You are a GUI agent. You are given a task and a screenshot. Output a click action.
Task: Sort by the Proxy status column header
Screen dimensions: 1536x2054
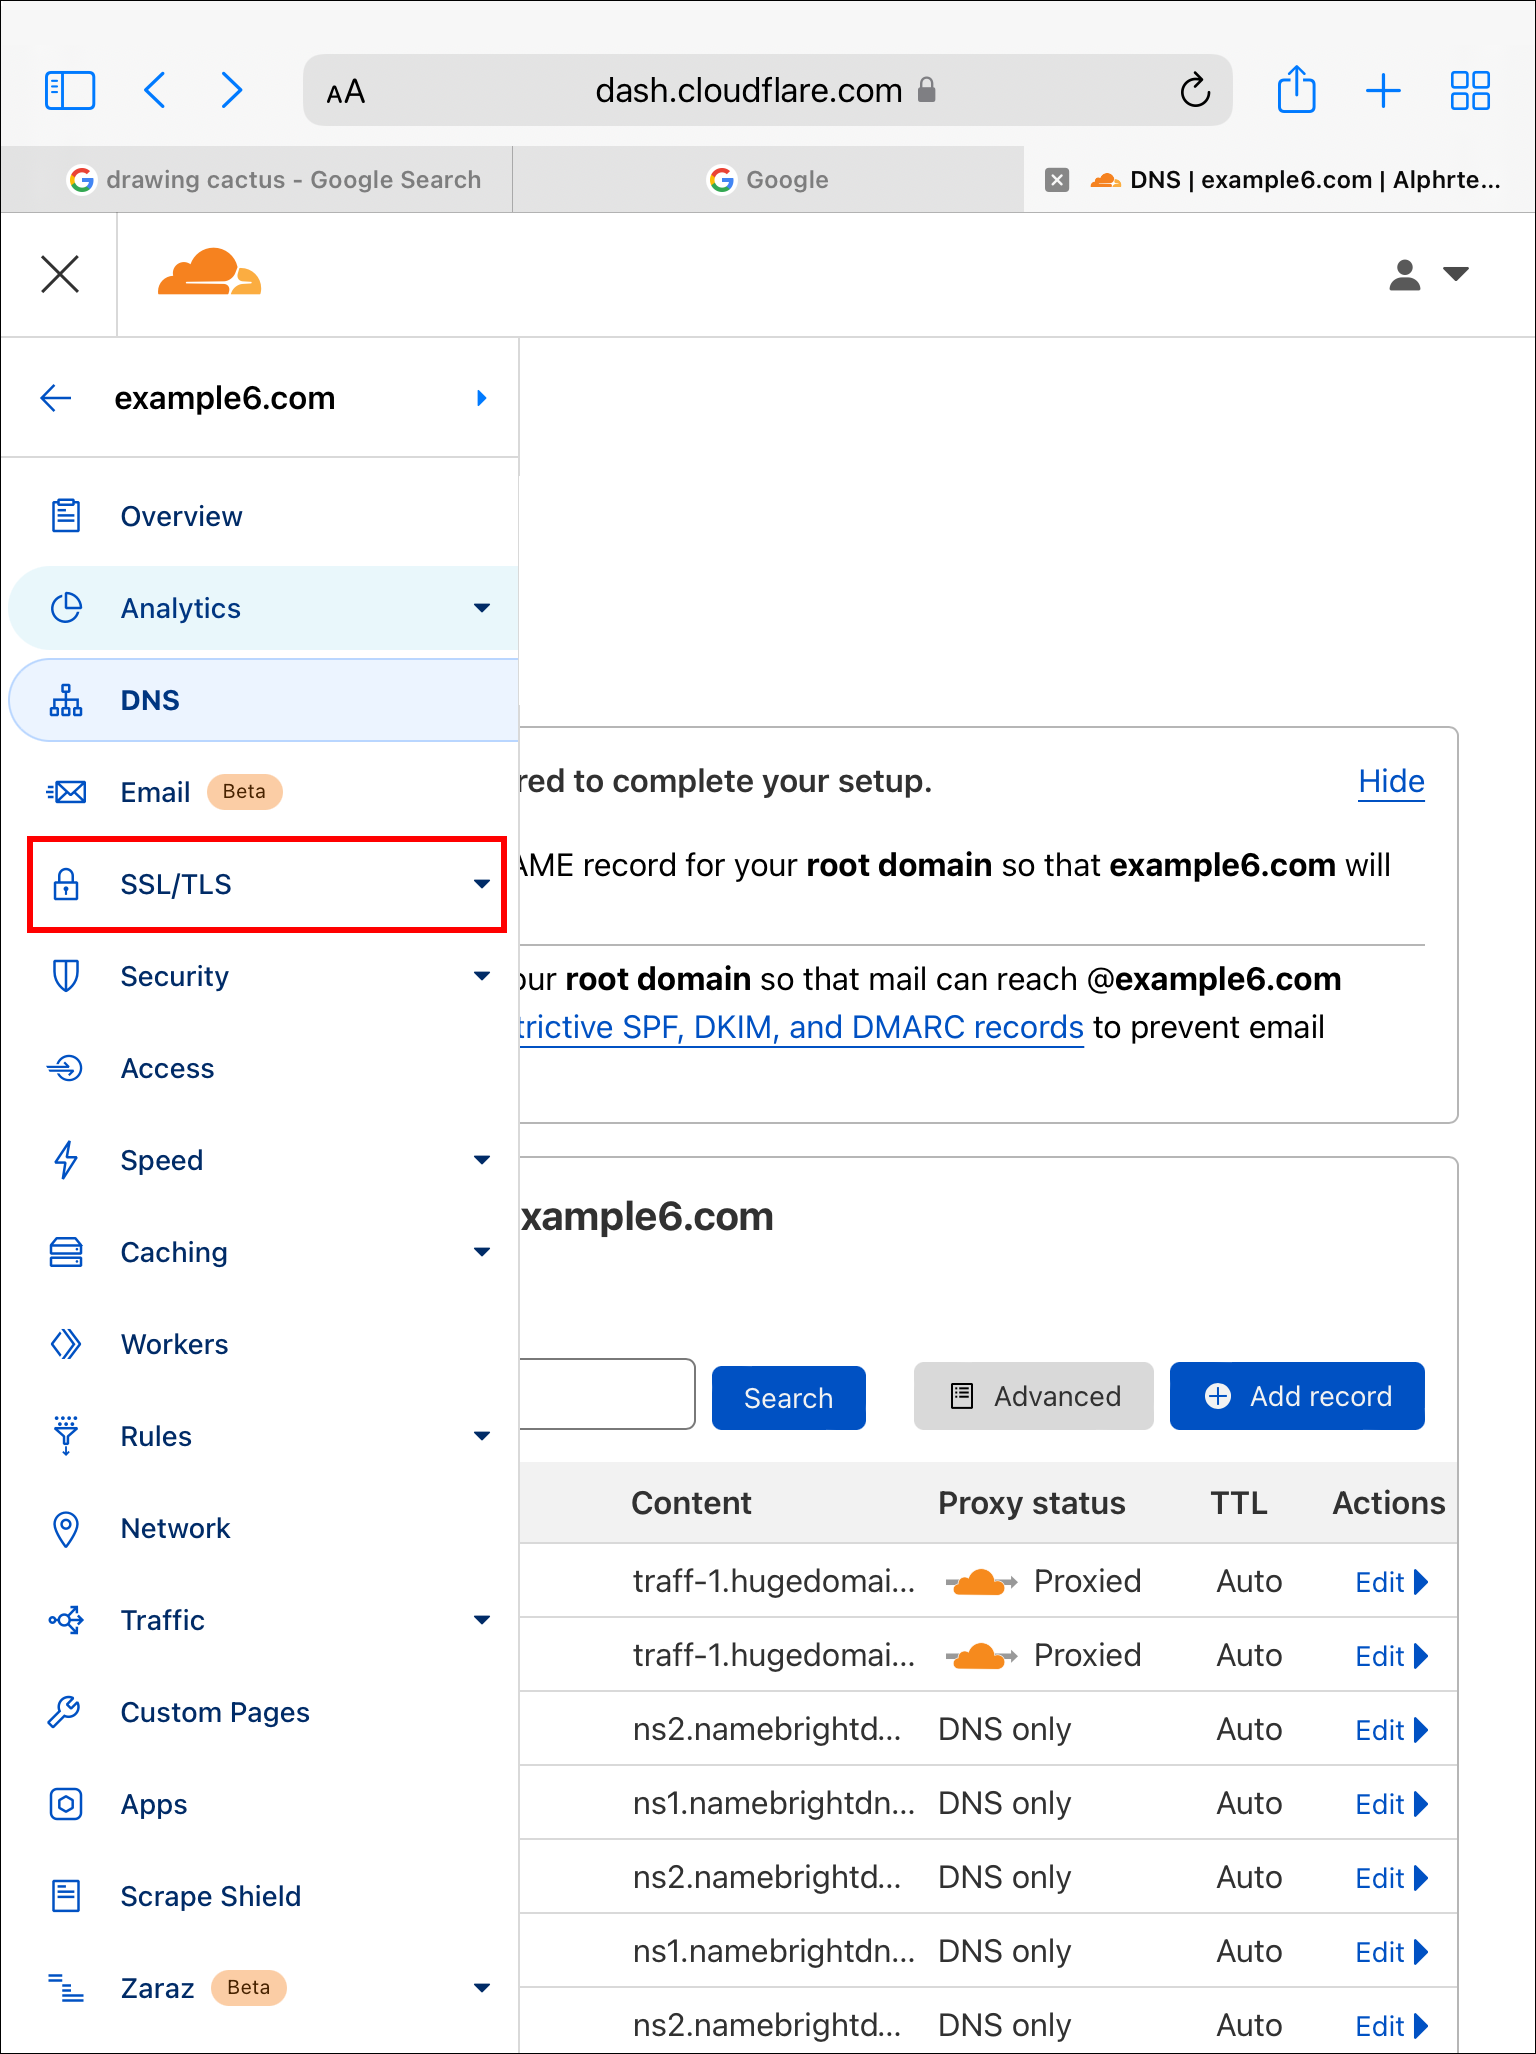click(1031, 1503)
